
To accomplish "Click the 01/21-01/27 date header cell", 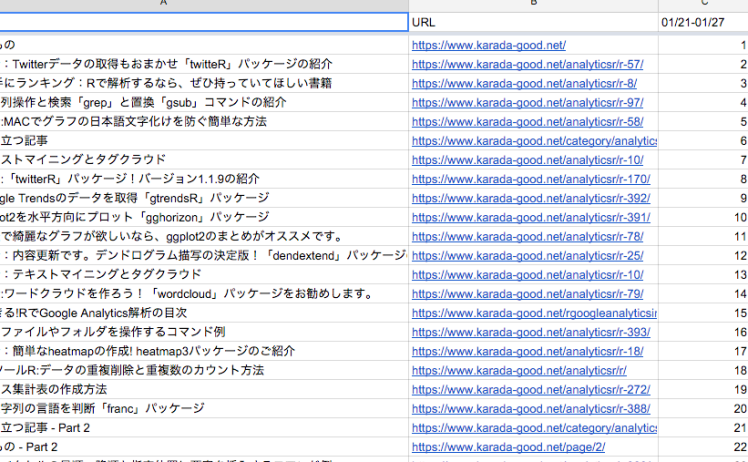I will click(702, 21).
